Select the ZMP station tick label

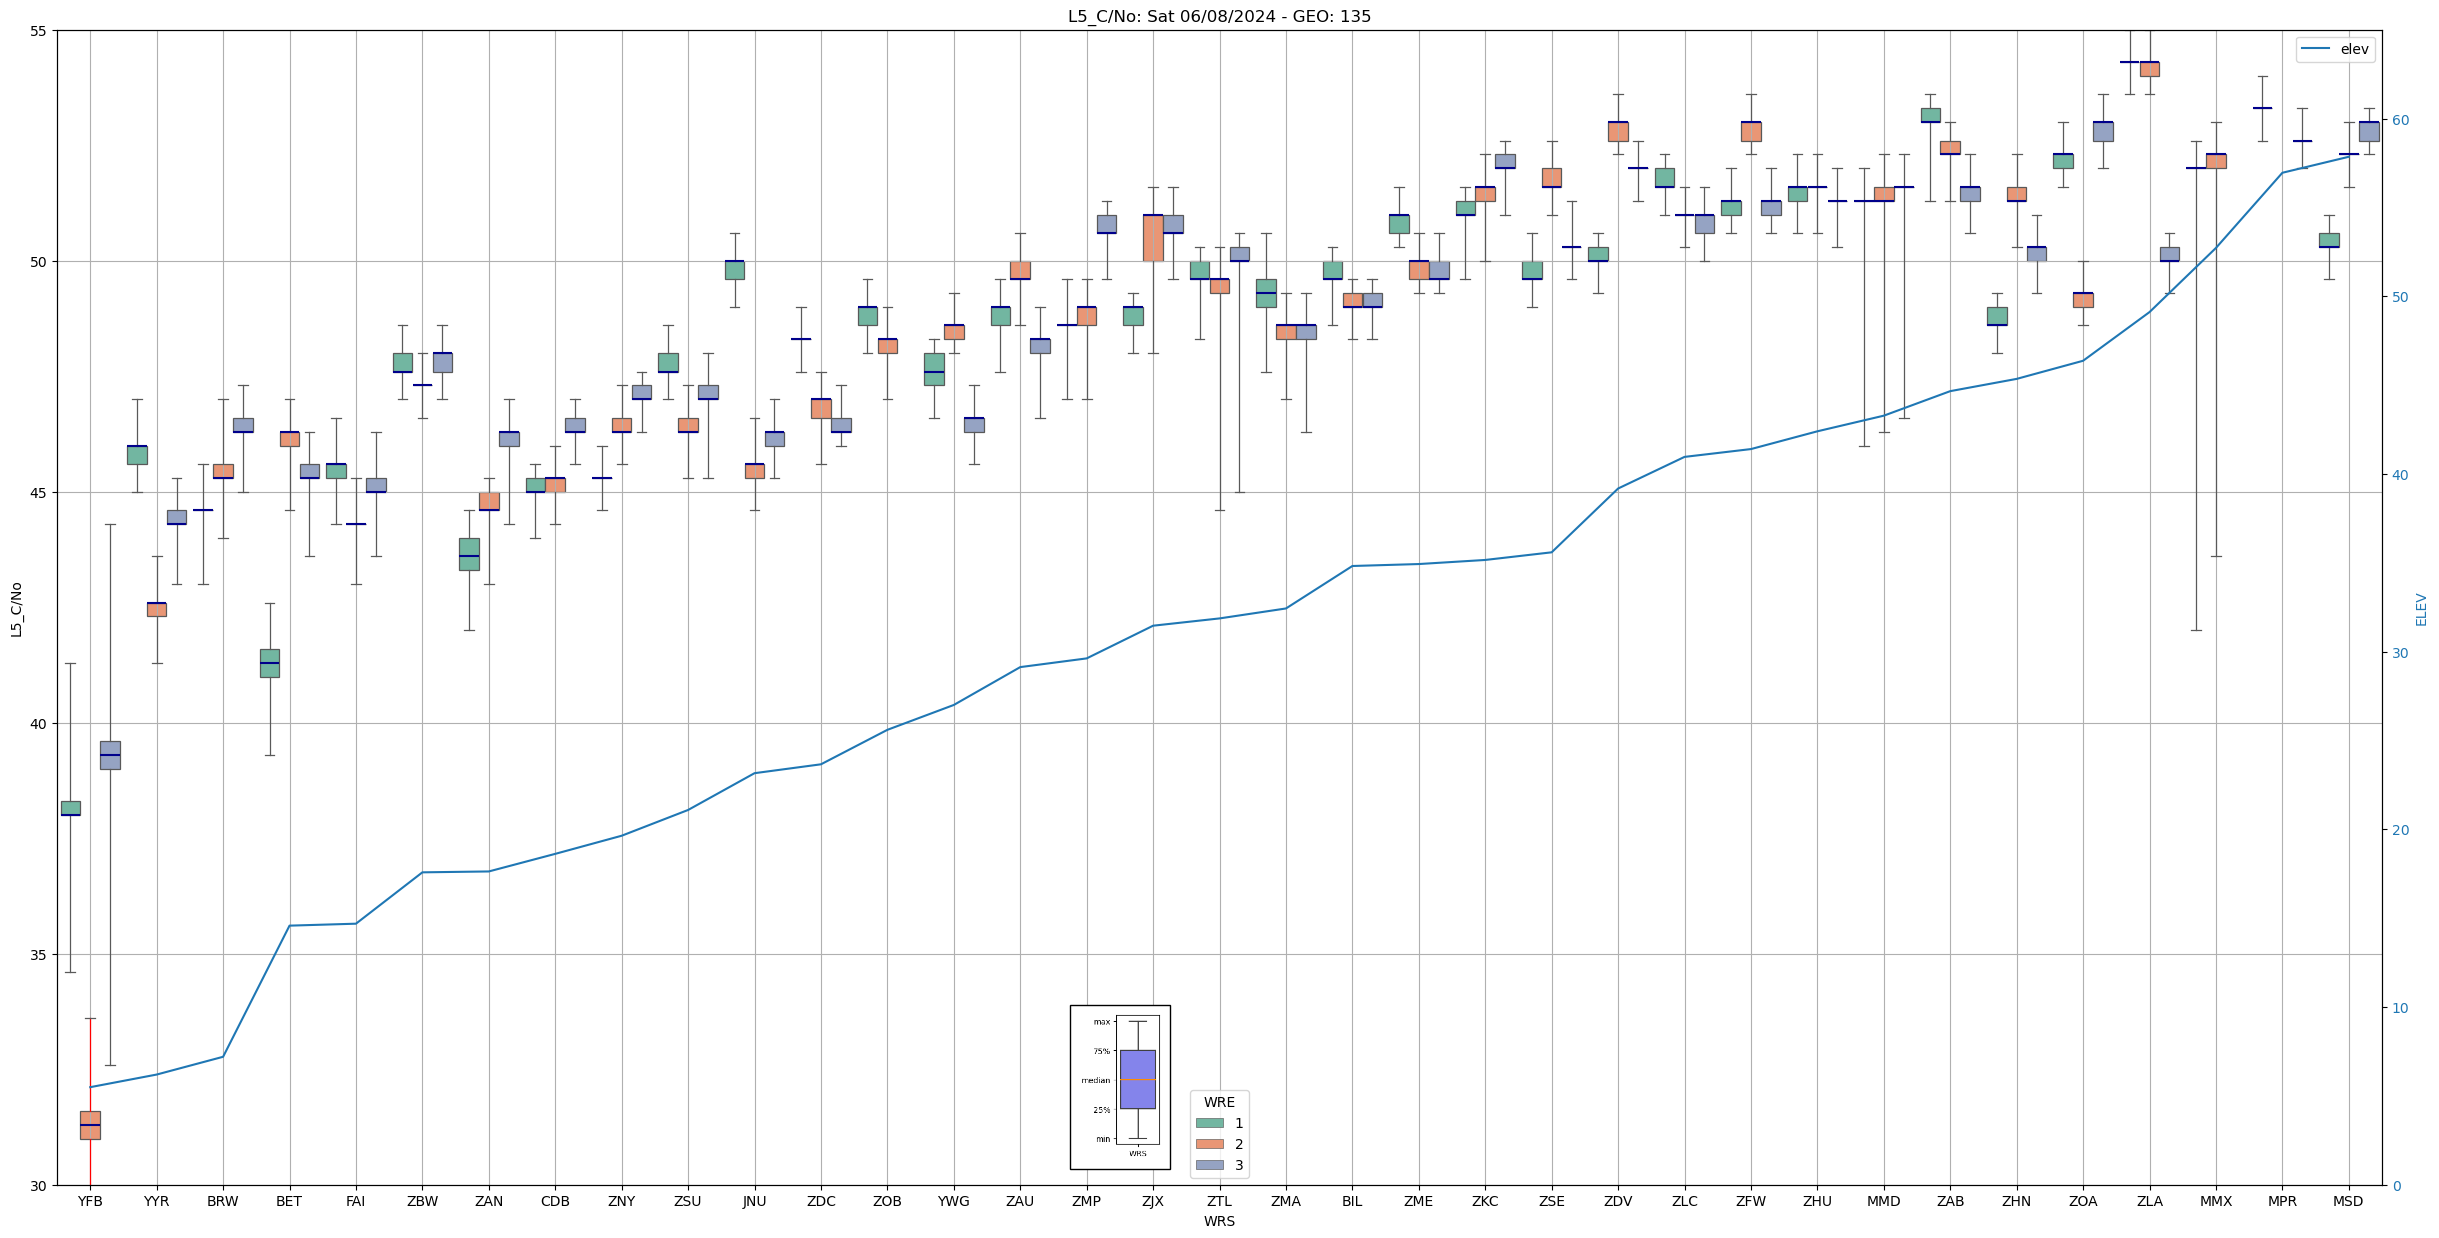(x=1086, y=1201)
